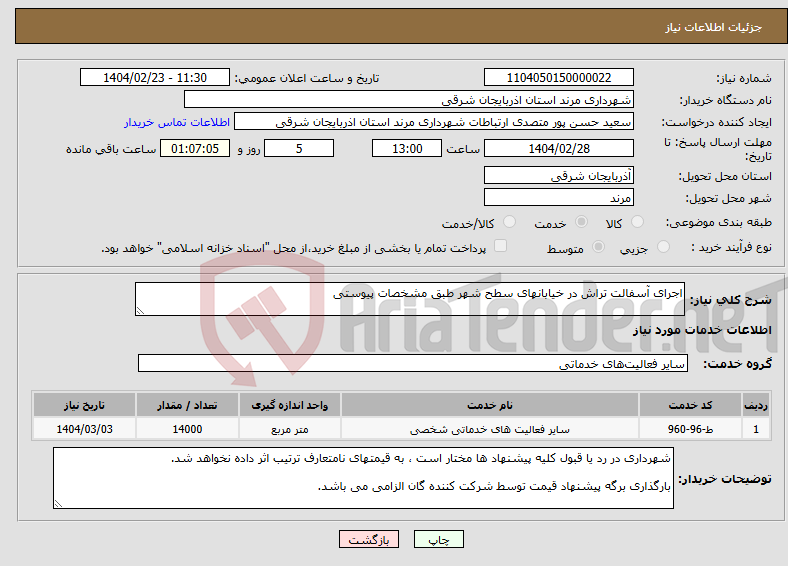Click the buyer organization name field
This screenshot has height=566, width=788.
[x=409, y=100]
